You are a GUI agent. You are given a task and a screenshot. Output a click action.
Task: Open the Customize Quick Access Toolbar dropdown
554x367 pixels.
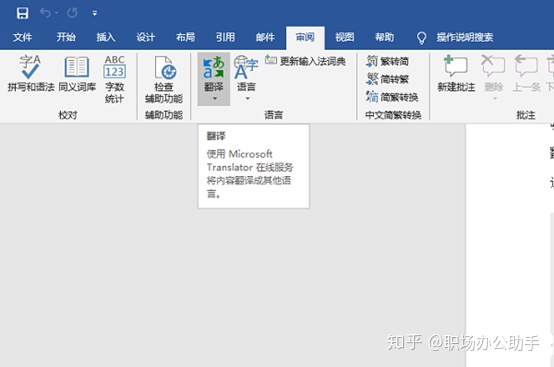point(94,13)
